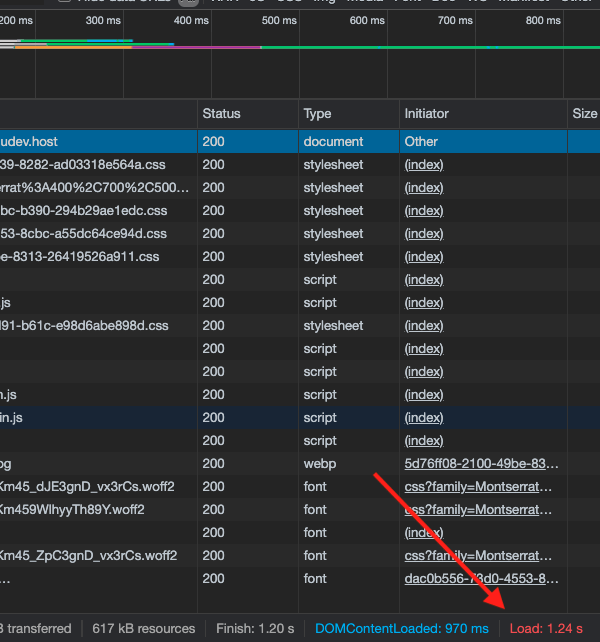Viewport: 600px width, 642px height.
Task: Click the 400 ms marker in the timeline overview
Action: 191,20
